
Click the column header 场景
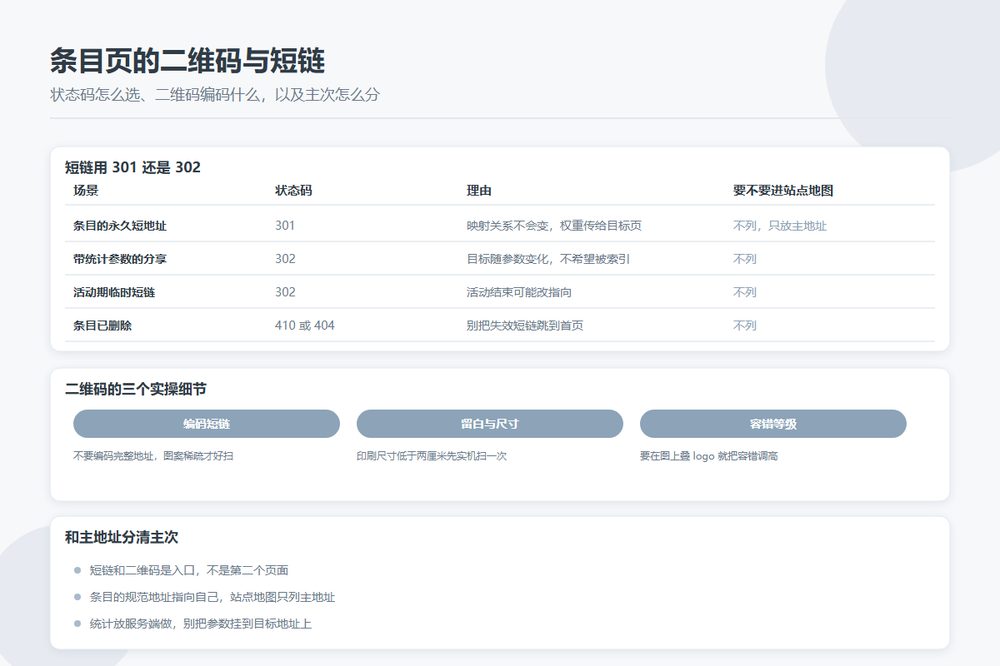pyautogui.click(x=85, y=190)
